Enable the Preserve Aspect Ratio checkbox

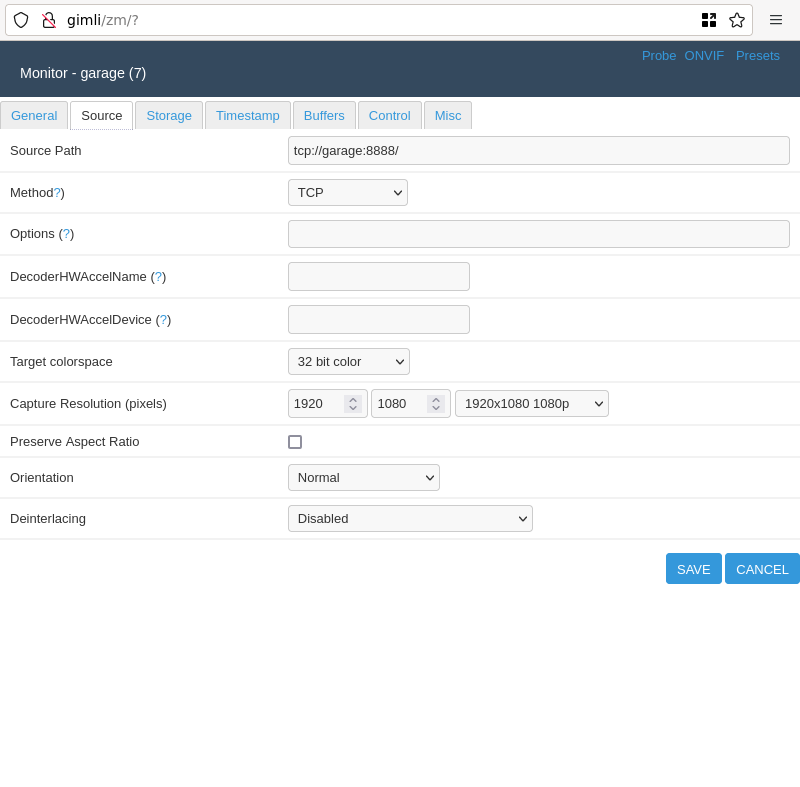(295, 442)
